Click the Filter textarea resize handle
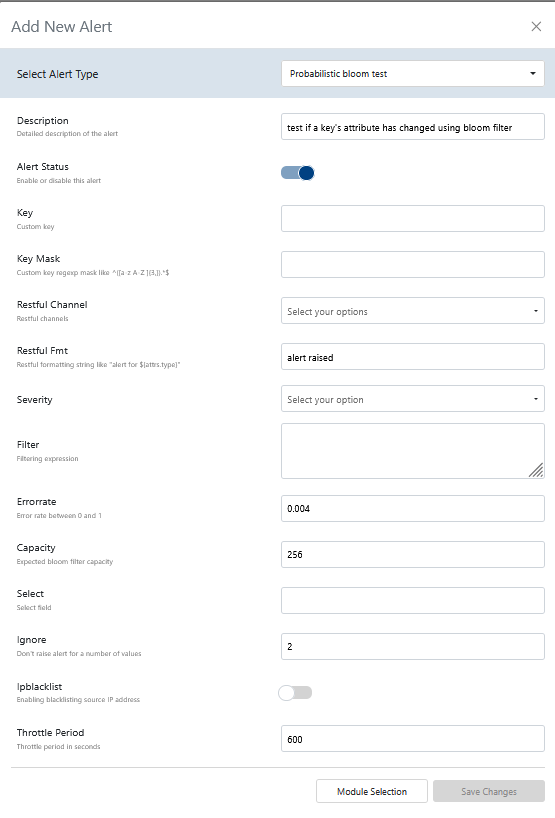This screenshot has width=555, height=818. click(536, 470)
